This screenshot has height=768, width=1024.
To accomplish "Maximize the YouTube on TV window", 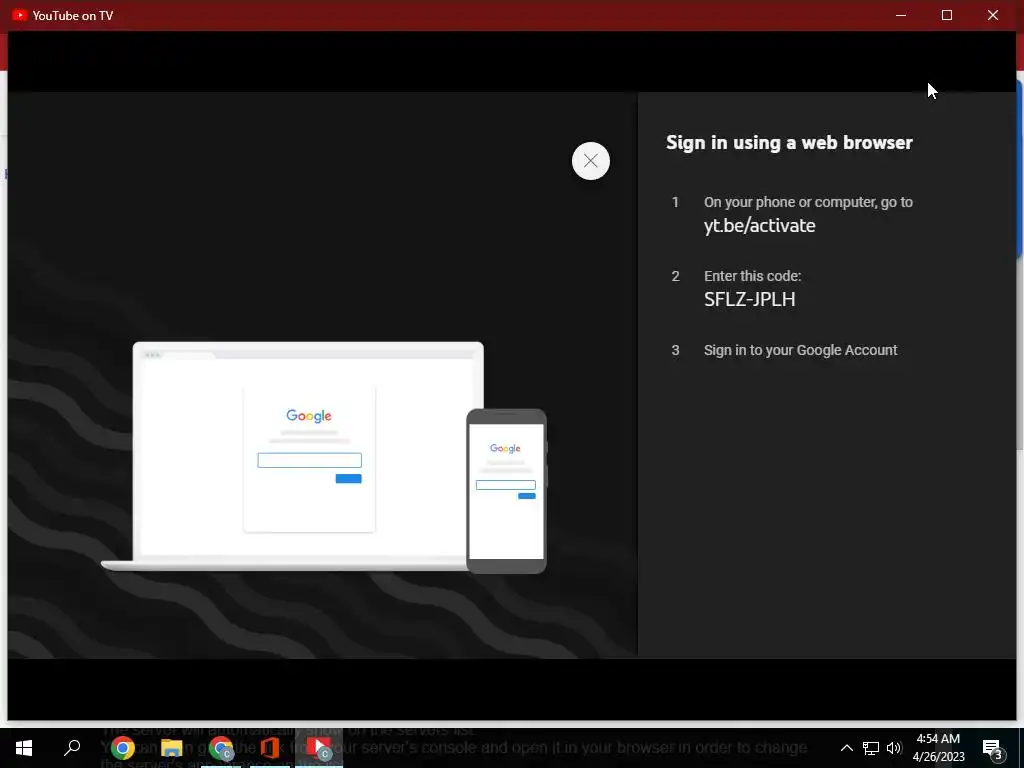I will tap(946, 15).
